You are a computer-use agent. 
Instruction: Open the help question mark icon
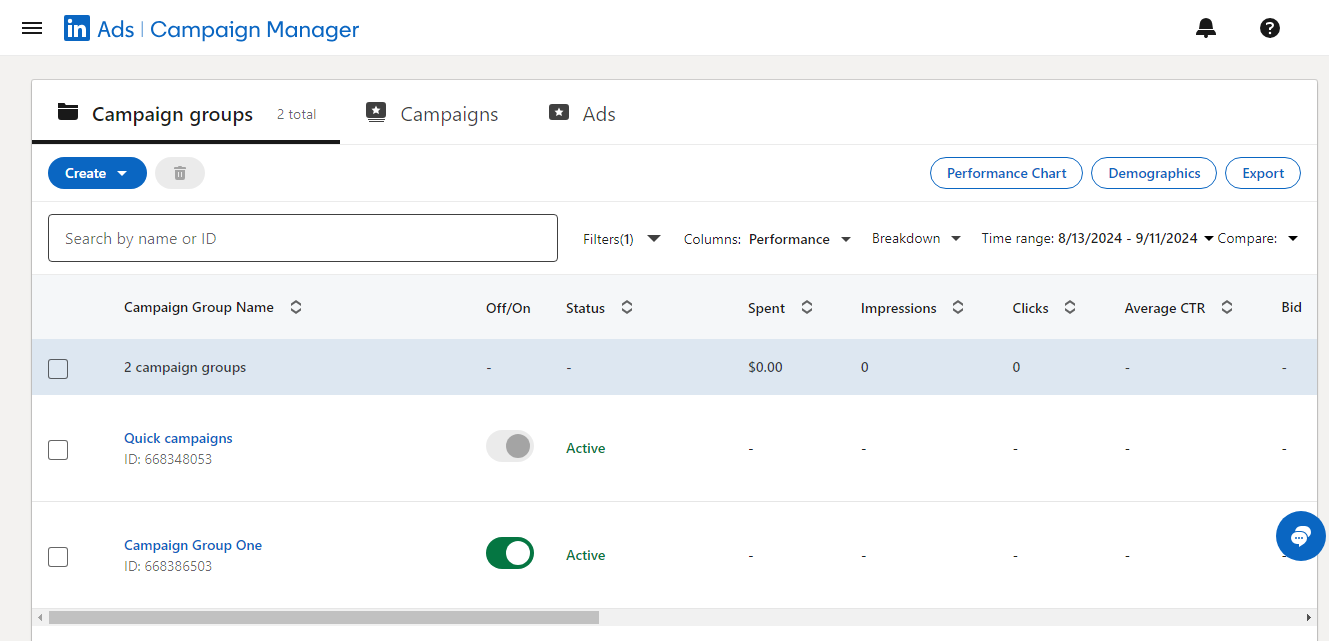1269,28
